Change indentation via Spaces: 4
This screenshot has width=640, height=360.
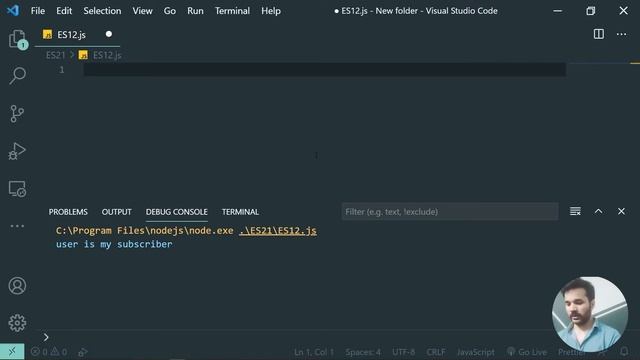pyautogui.click(x=363, y=351)
